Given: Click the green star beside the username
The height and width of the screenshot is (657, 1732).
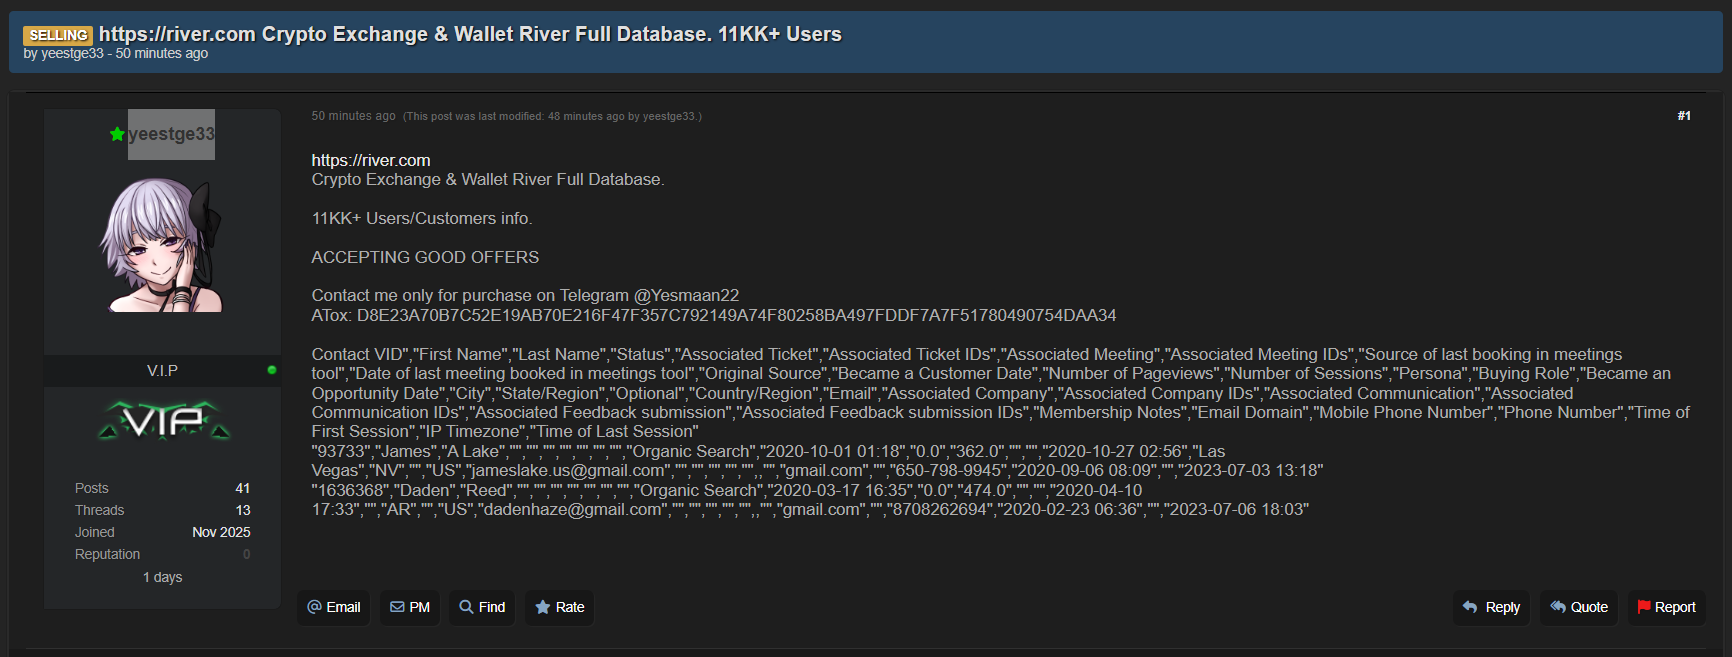Looking at the screenshot, I should 117,134.
